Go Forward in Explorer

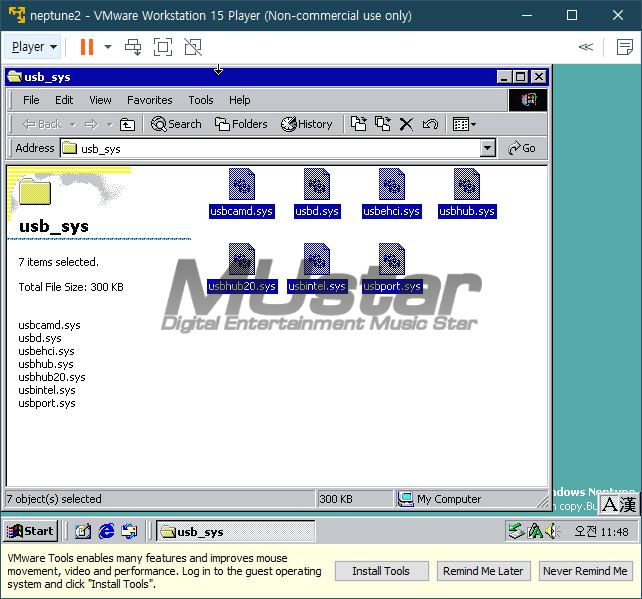[91, 124]
